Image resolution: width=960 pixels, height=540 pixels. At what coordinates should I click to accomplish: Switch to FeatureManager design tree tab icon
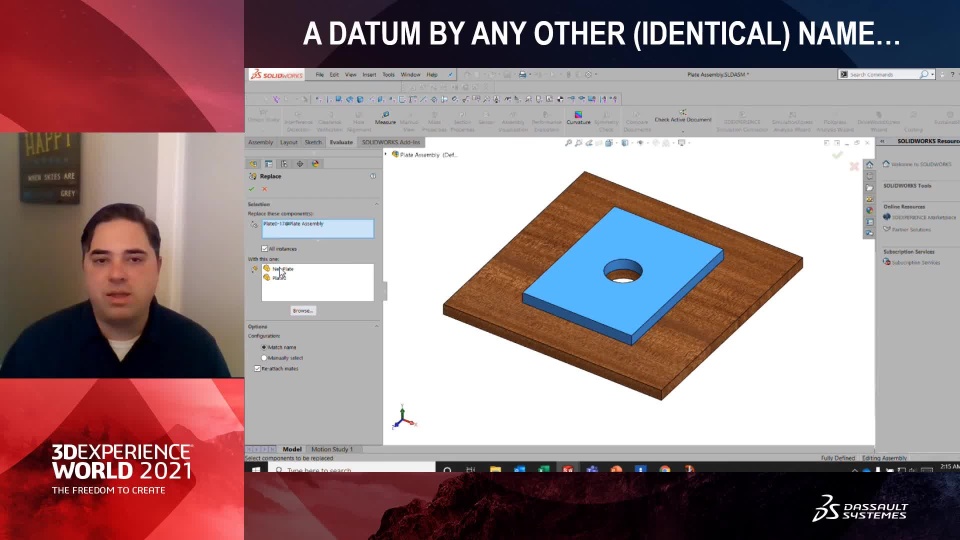[x=253, y=163]
